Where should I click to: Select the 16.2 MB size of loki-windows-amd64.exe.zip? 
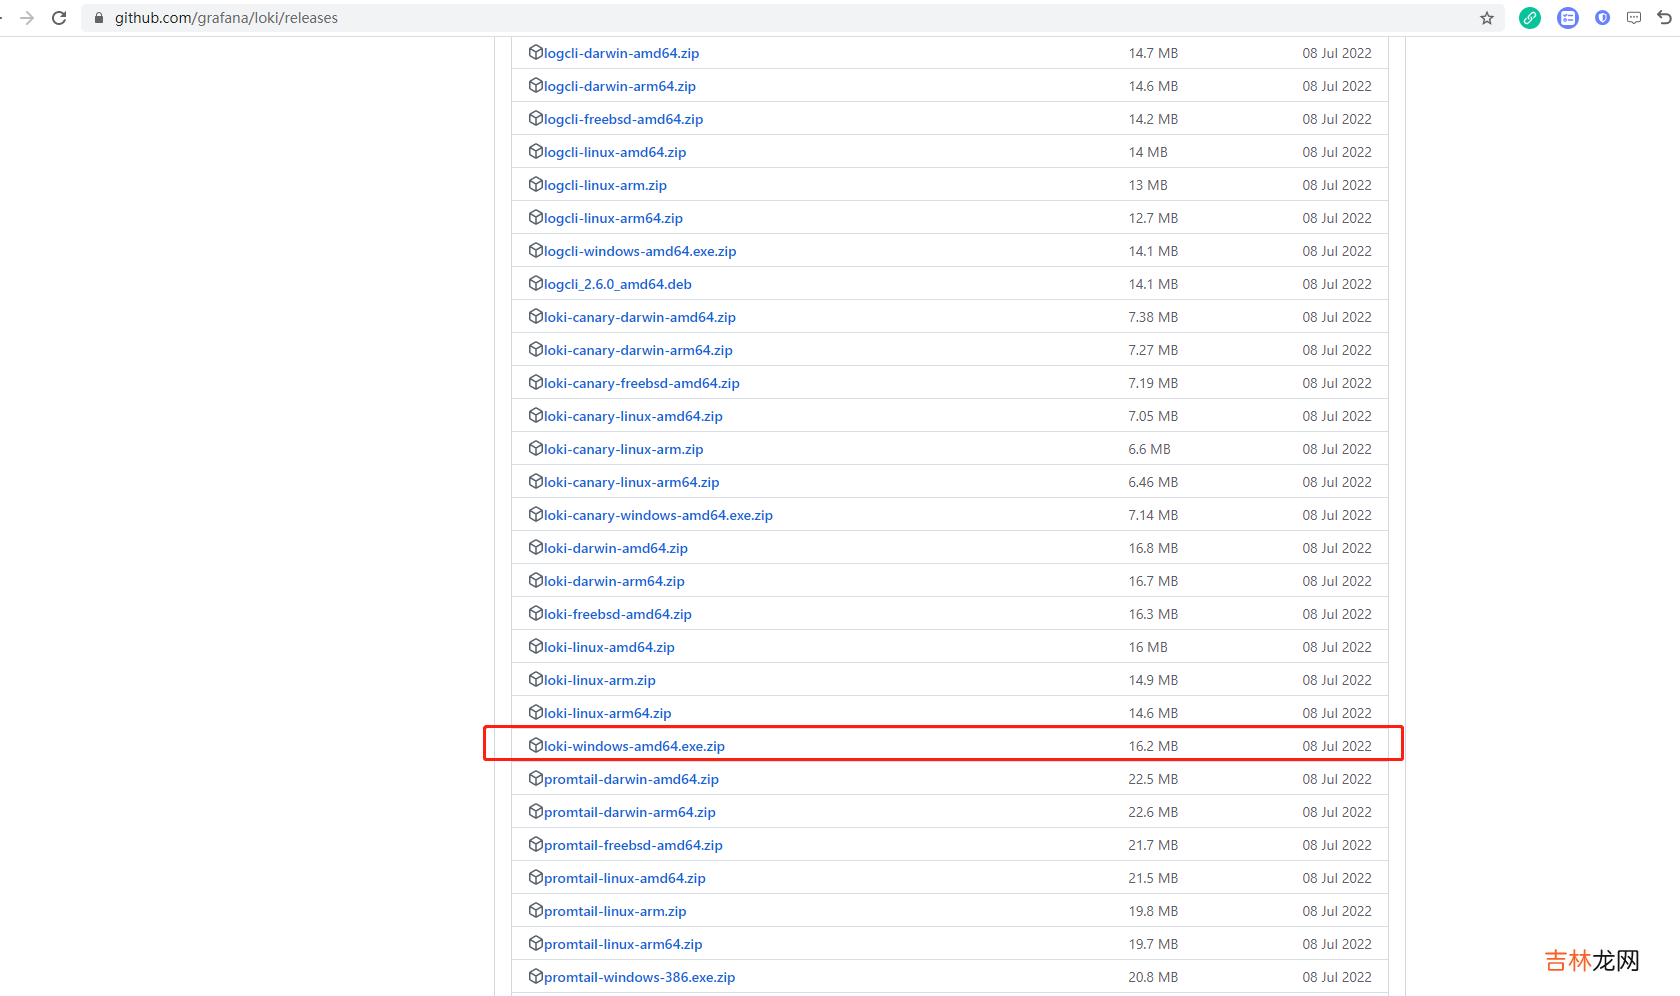click(1153, 746)
